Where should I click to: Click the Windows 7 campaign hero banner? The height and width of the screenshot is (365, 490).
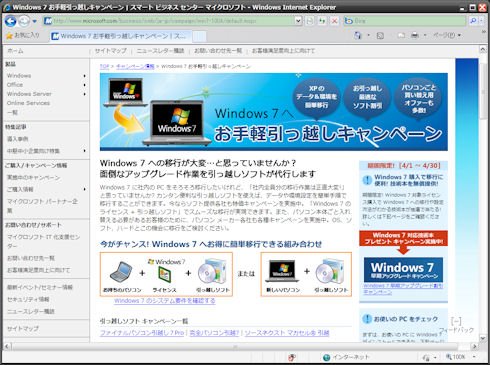[274, 112]
